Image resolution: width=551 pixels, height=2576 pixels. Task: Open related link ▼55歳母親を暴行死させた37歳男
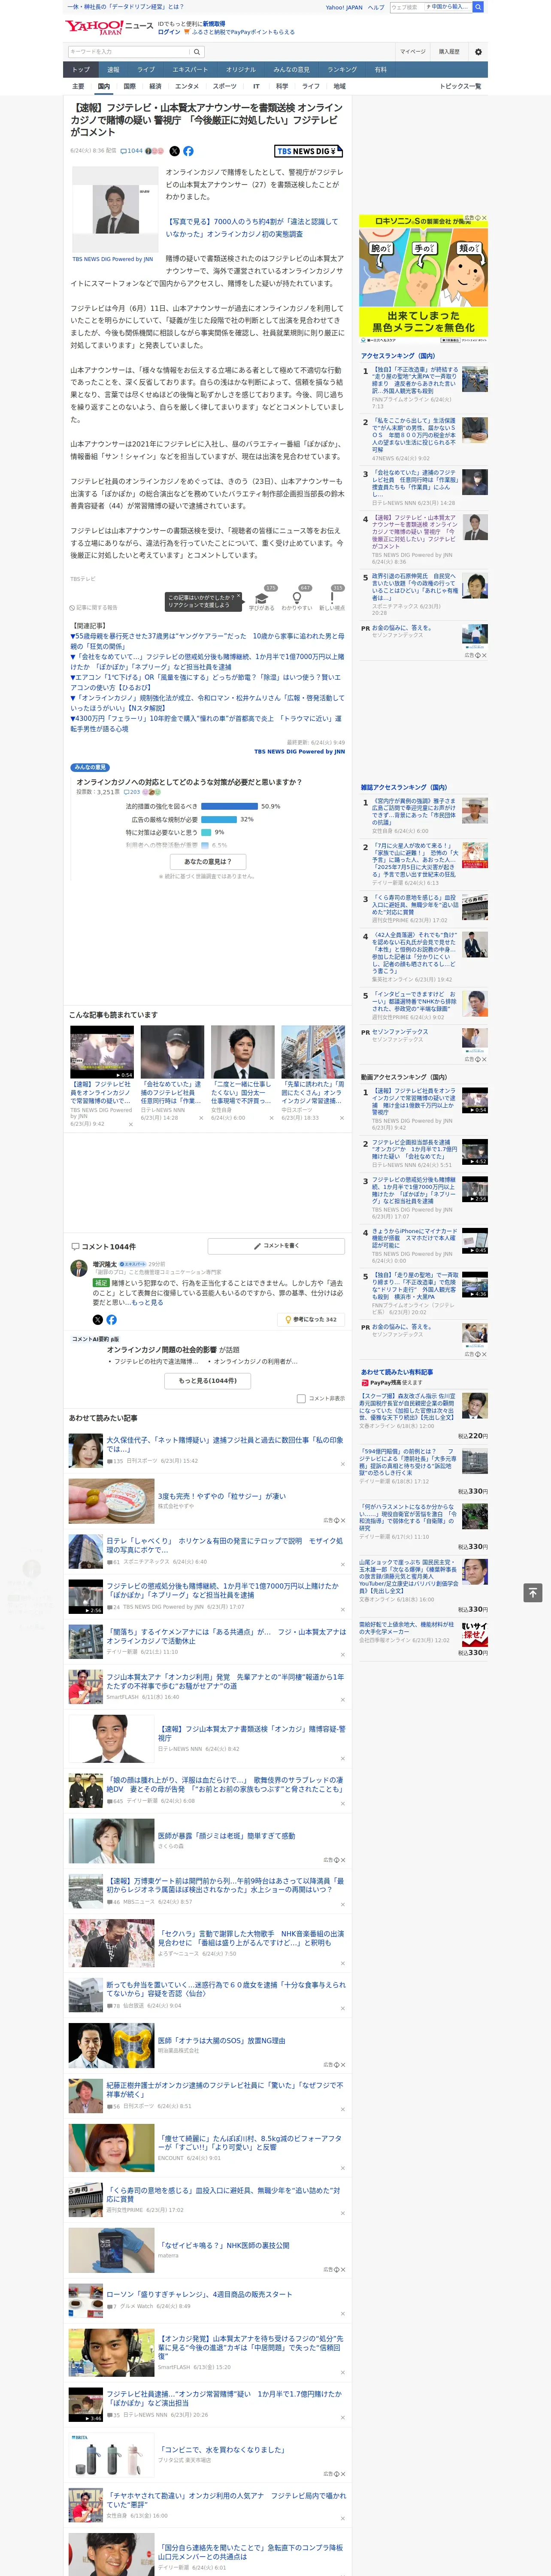[x=206, y=640]
